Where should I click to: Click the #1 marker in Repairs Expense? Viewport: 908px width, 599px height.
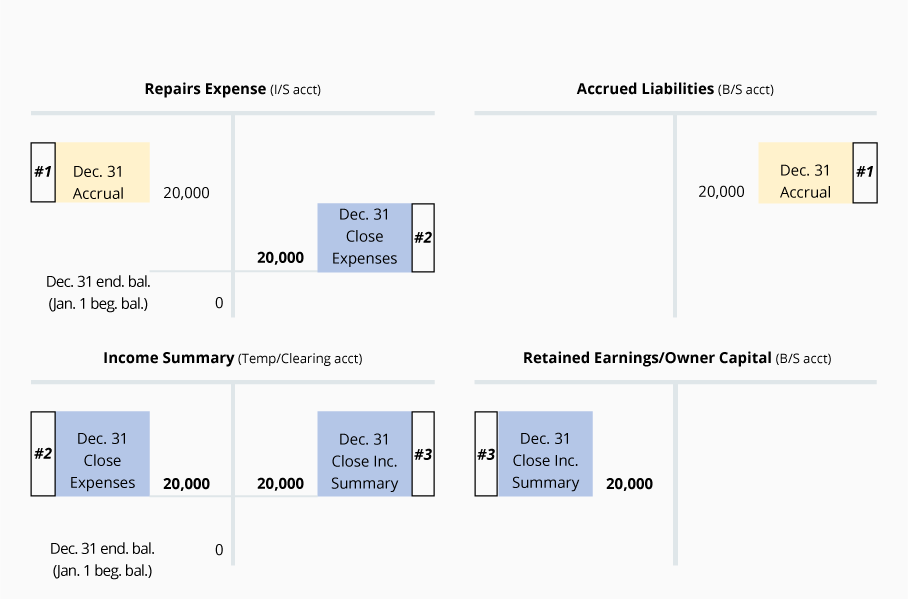click(x=43, y=172)
